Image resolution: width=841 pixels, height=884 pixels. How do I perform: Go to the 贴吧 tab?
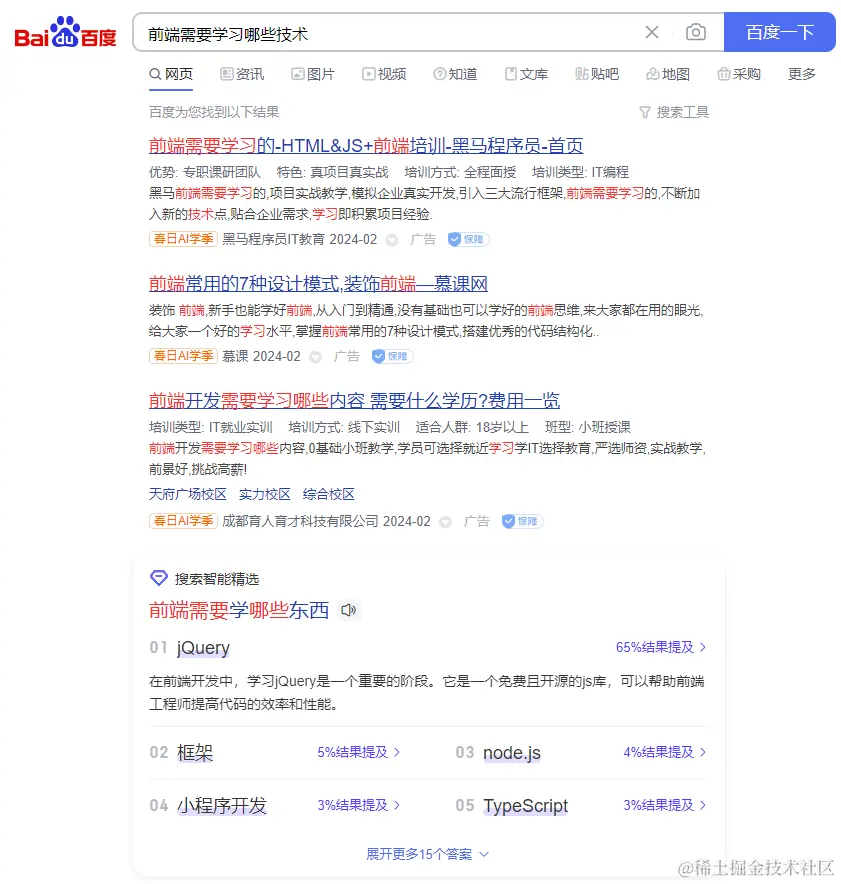[x=597, y=74]
